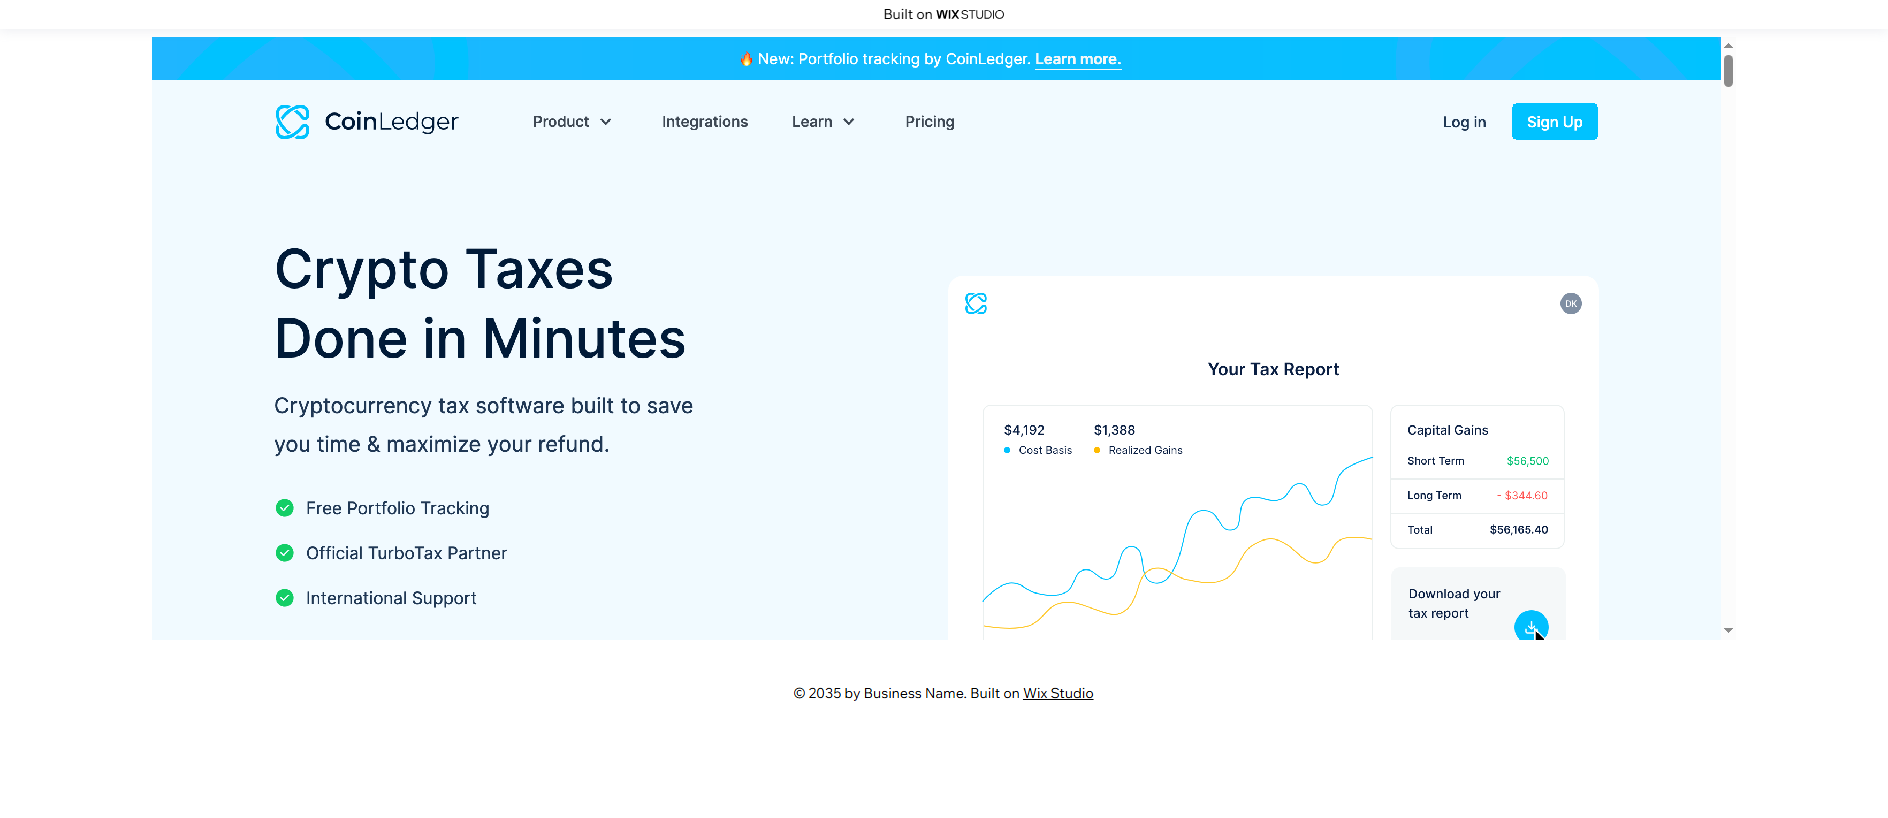This screenshot has height=818, width=1888.
Task: Follow the Learn more banner link
Action: point(1078,59)
